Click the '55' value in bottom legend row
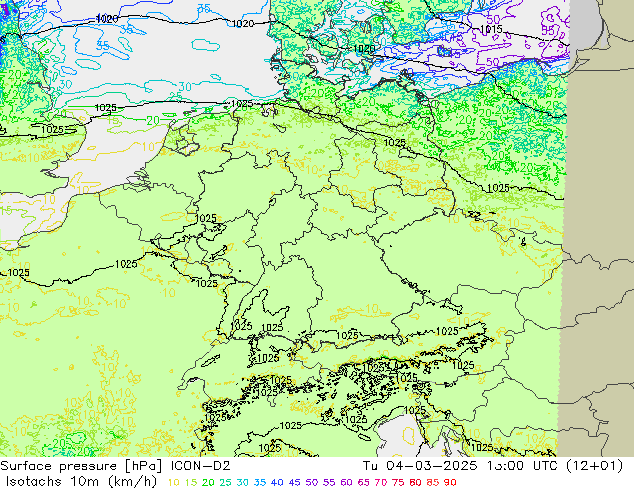The width and height of the screenshot is (634, 490). (329, 482)
